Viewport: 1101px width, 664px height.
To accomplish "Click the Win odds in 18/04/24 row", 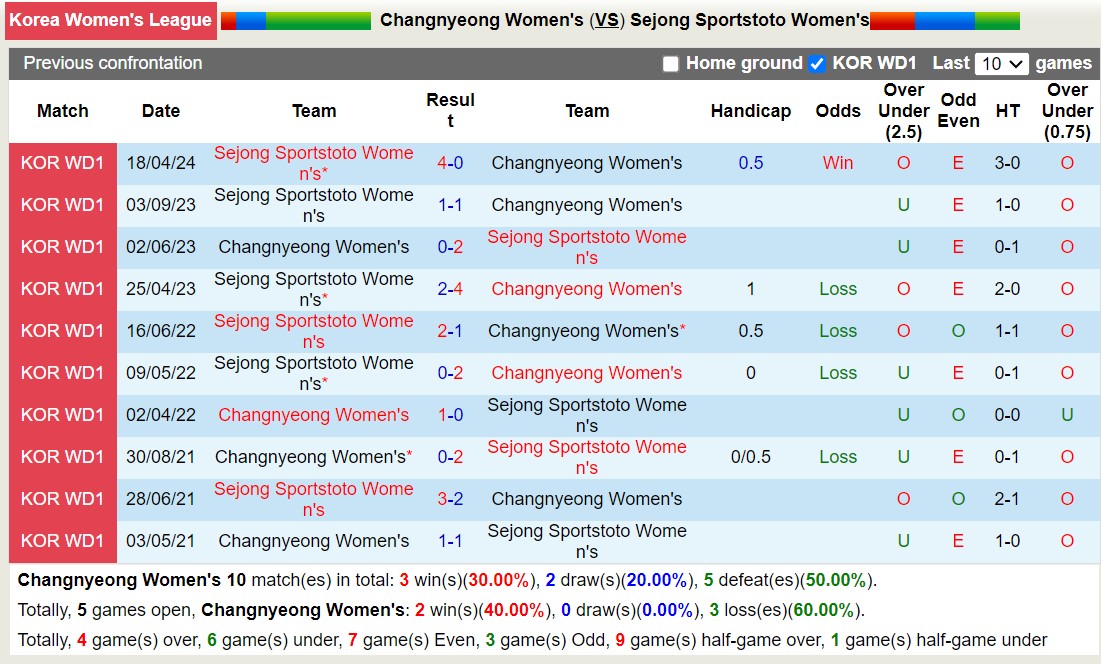I will 838,163.
